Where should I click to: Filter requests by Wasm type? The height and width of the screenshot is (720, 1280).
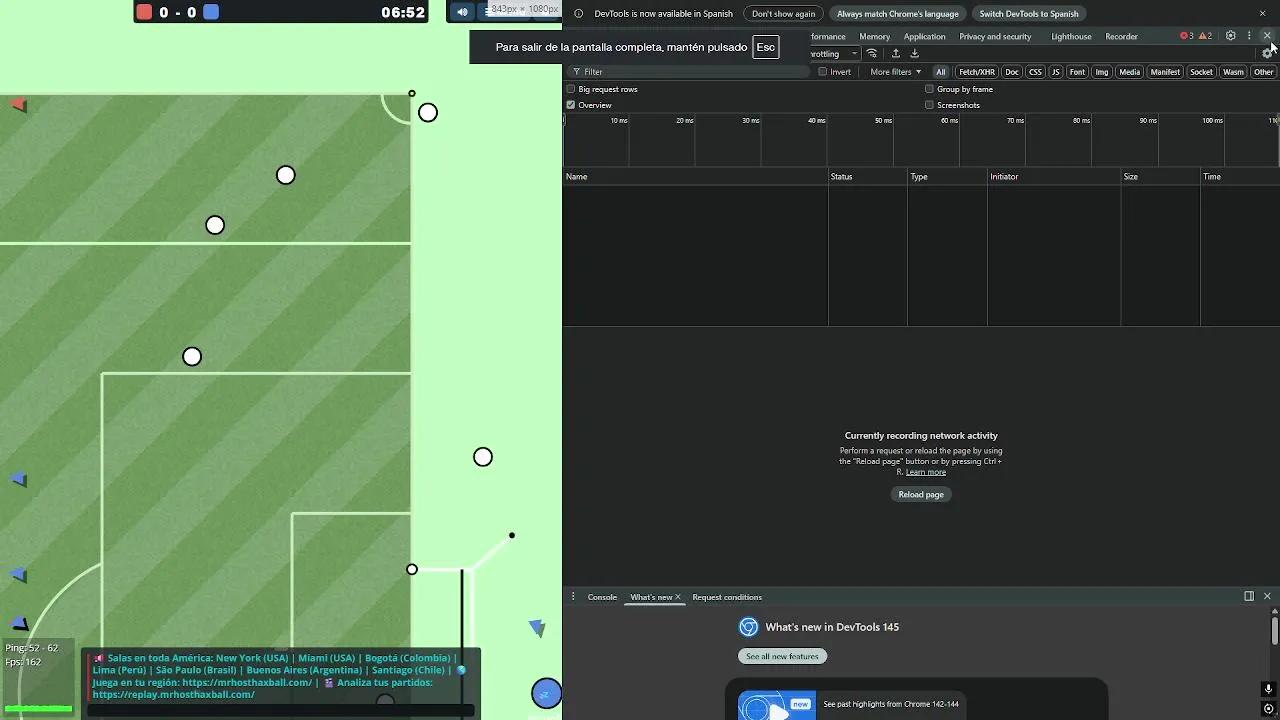pos(1234,72)
